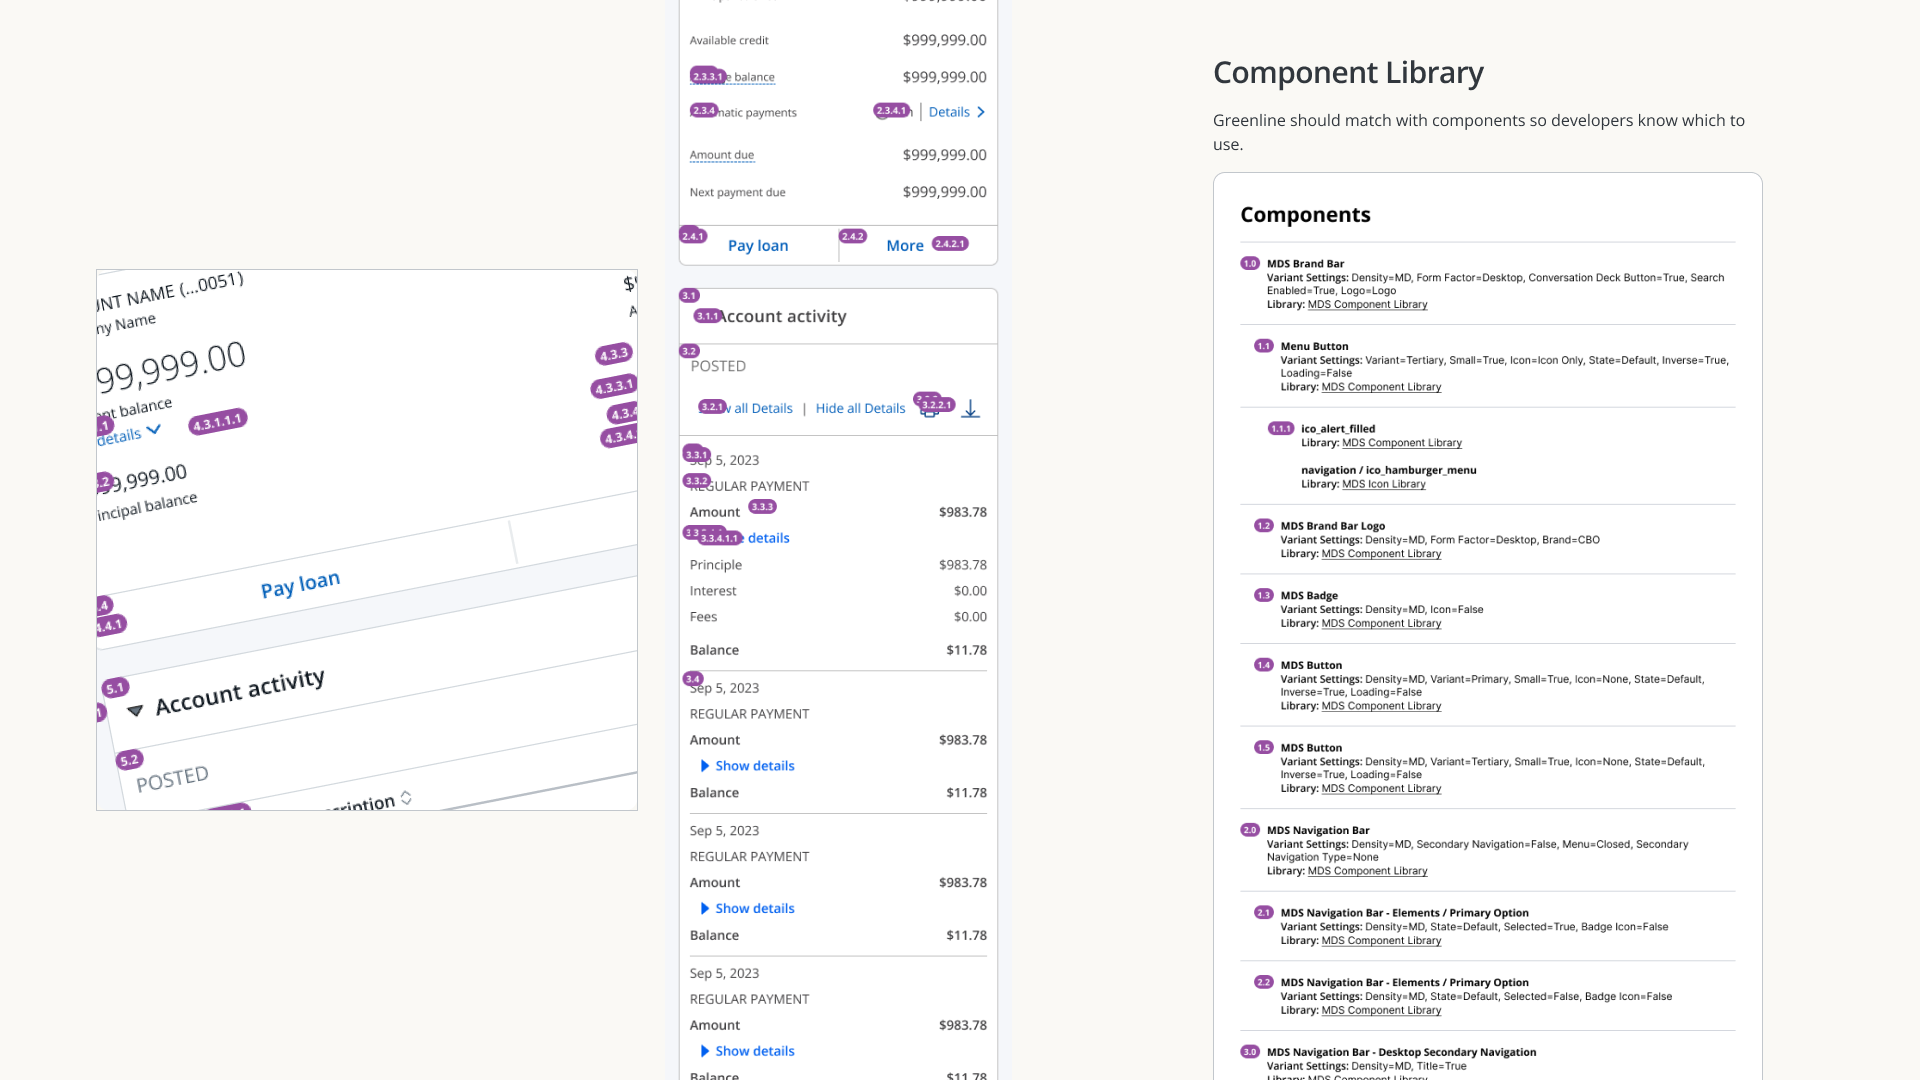Collapse Account activity triangle in tilted mockup

point(135,710)
